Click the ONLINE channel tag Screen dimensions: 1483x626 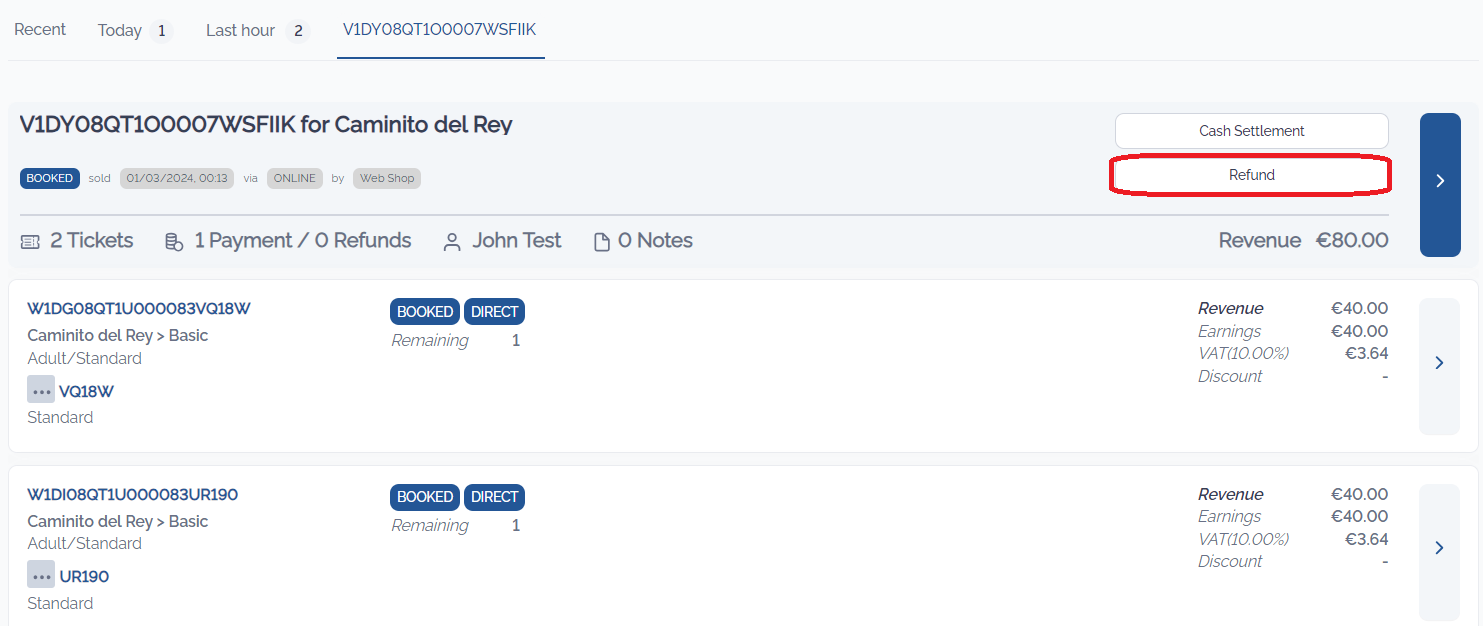pyautogui.click(x=294, y=178)
